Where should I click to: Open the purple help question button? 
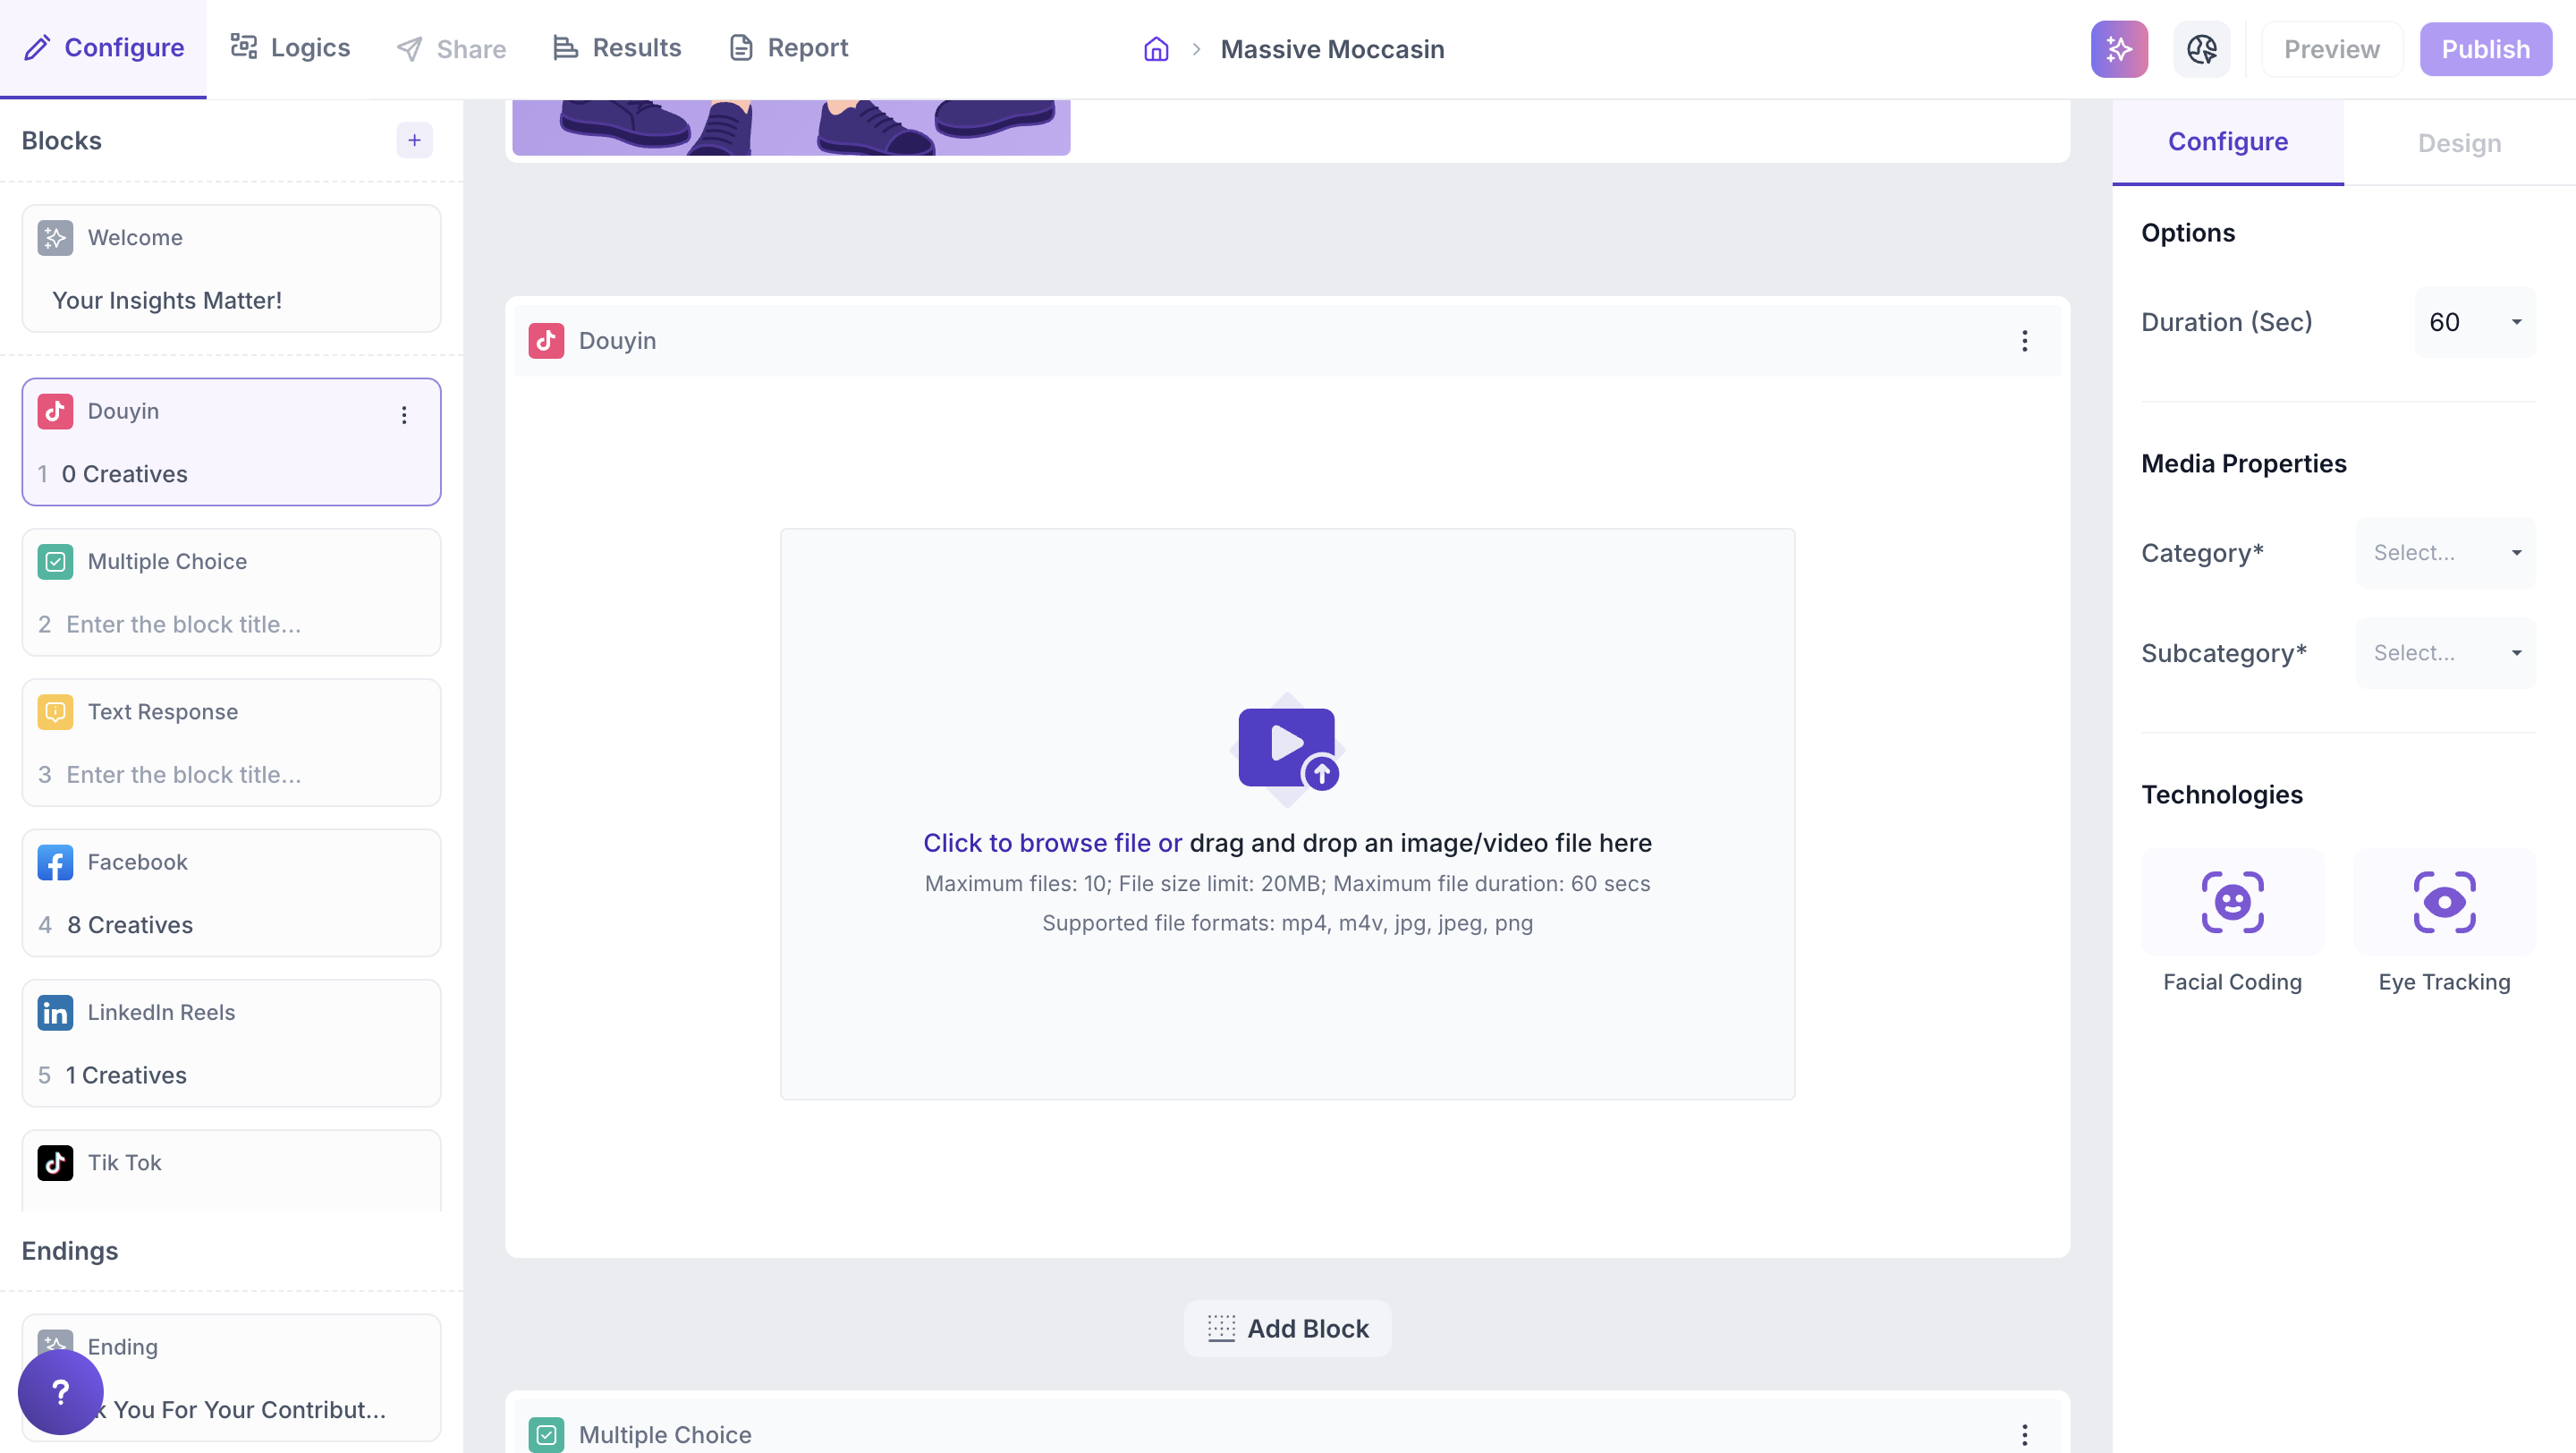pos(60,1391)
